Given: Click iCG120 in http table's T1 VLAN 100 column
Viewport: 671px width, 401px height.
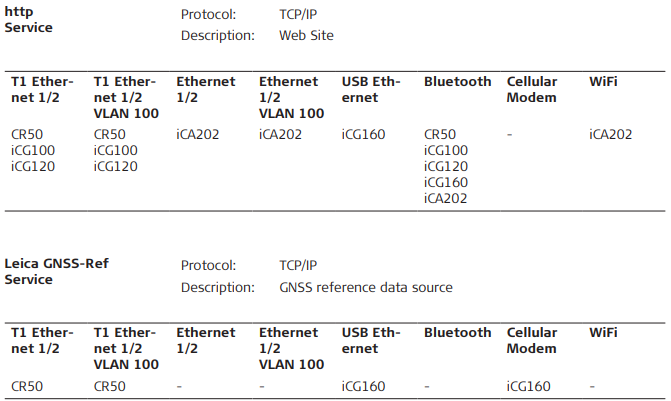Looking at the screenshot, I should tap(115, 166).
